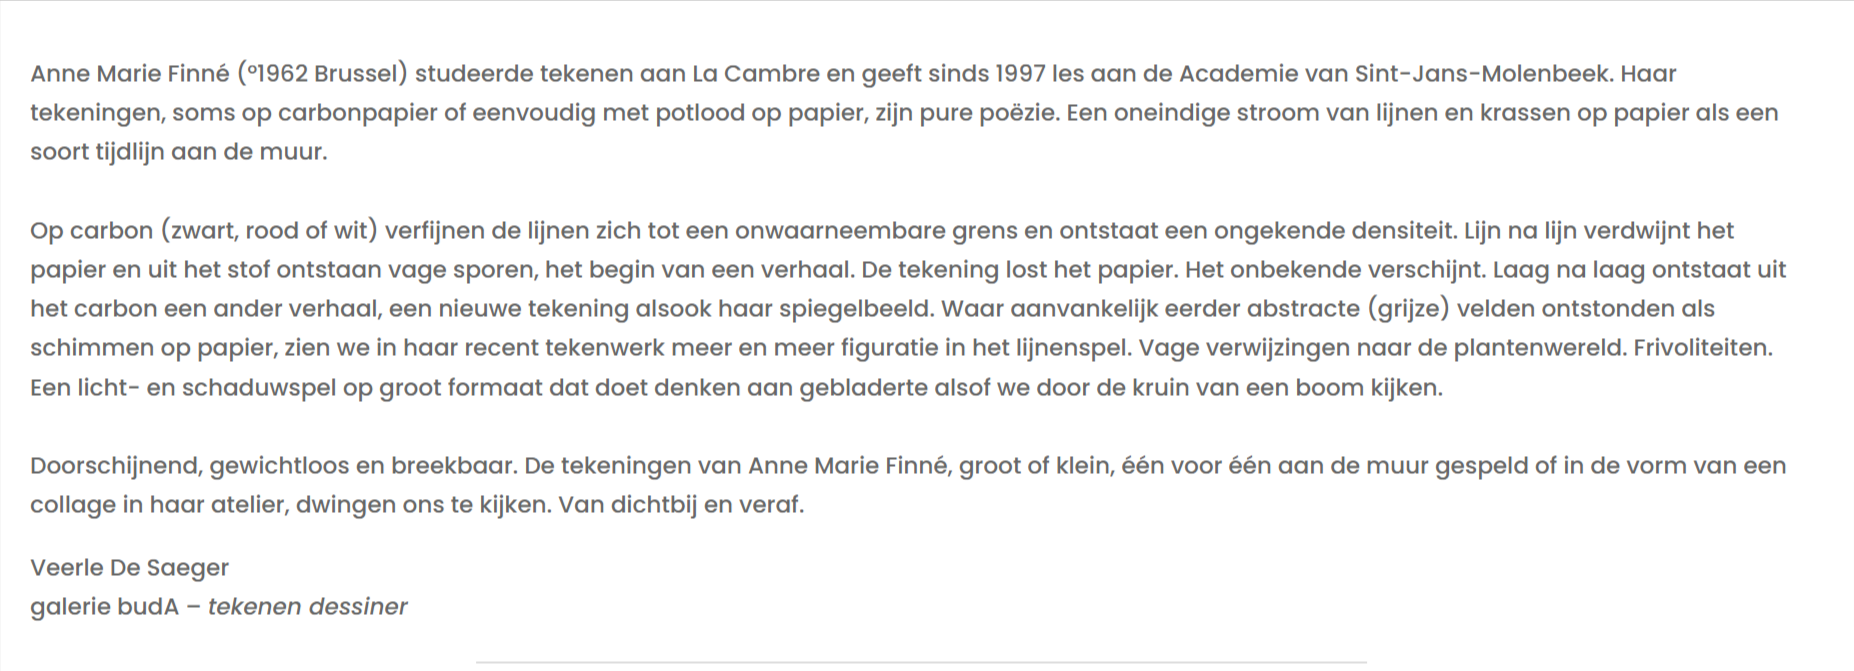Click the horizontal divider line below the text
Viewport: 1854px width, 671px height.
921,662
